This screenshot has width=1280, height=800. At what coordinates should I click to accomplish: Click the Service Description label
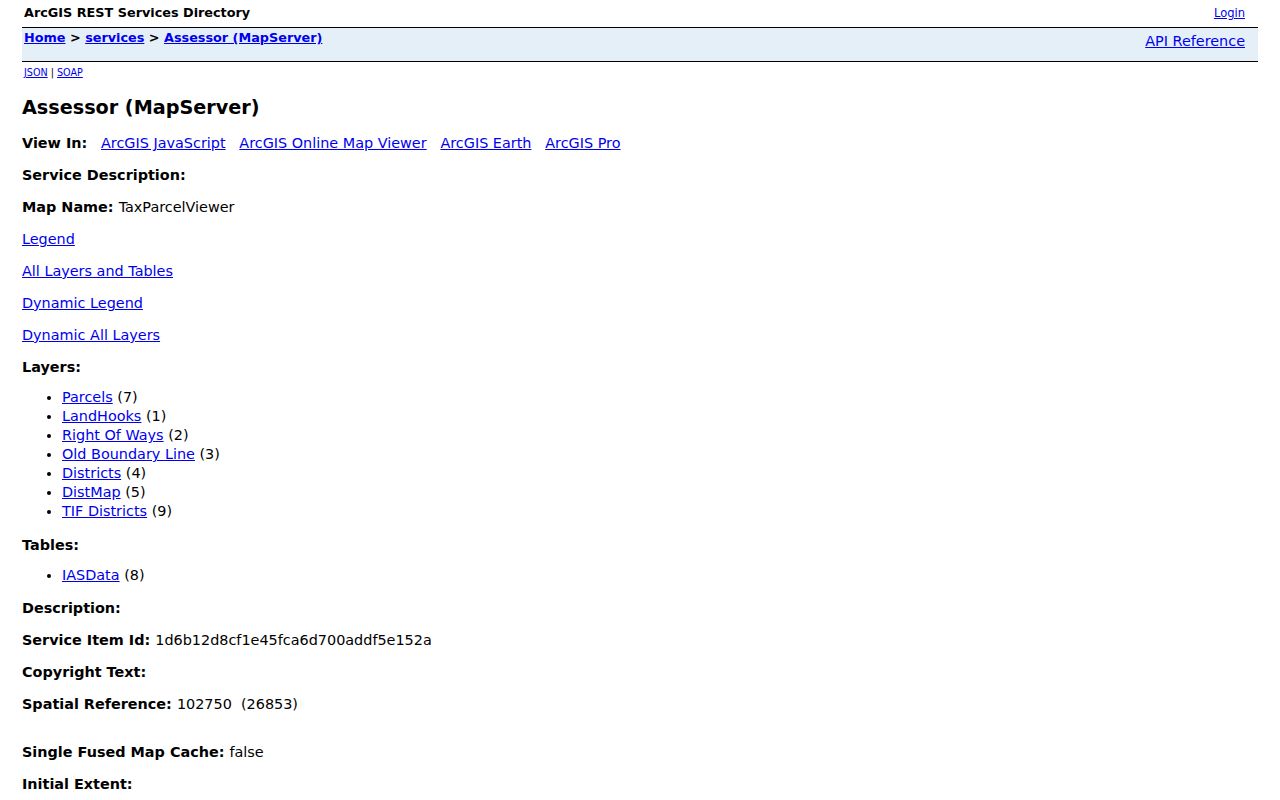pos(104,175)
